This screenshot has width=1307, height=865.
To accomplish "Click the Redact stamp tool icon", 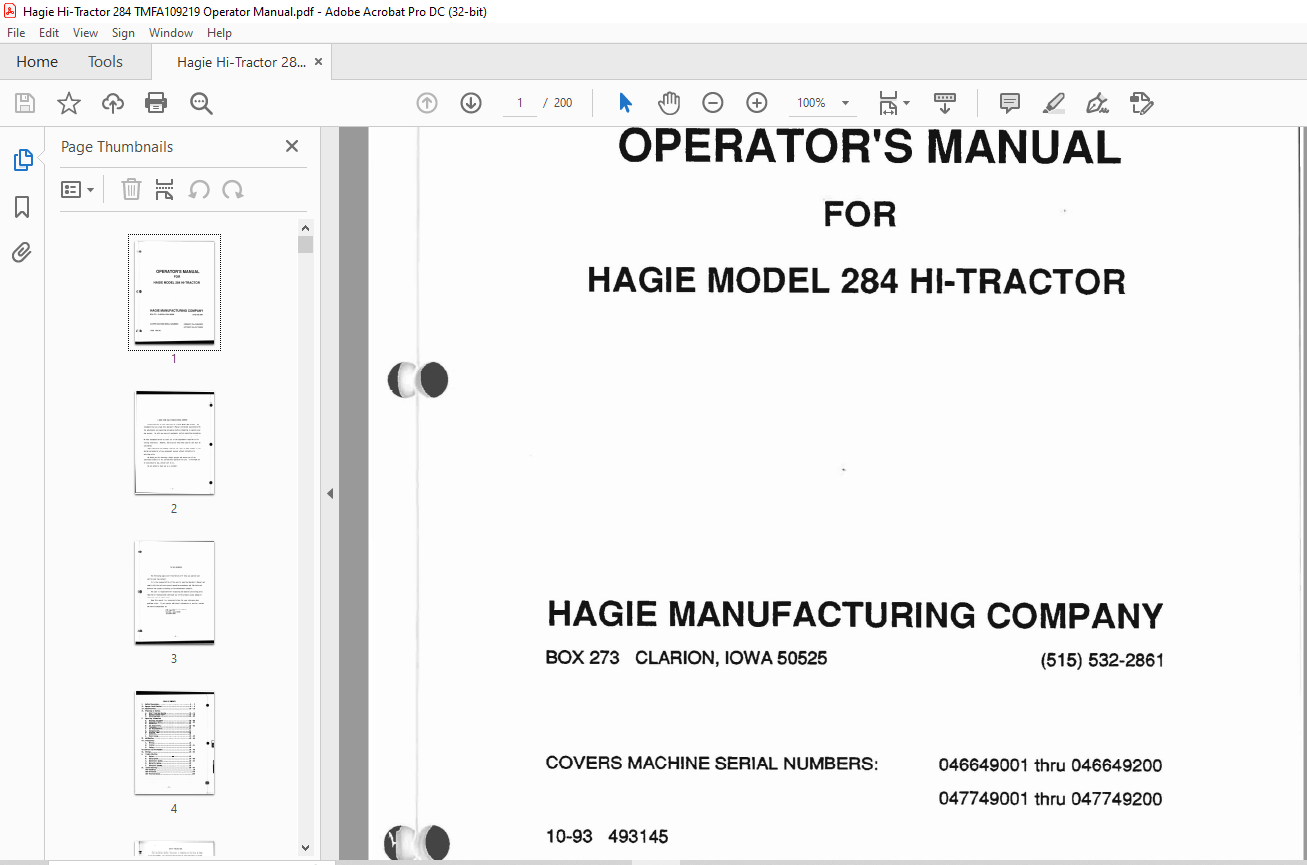I will 1141,103.
